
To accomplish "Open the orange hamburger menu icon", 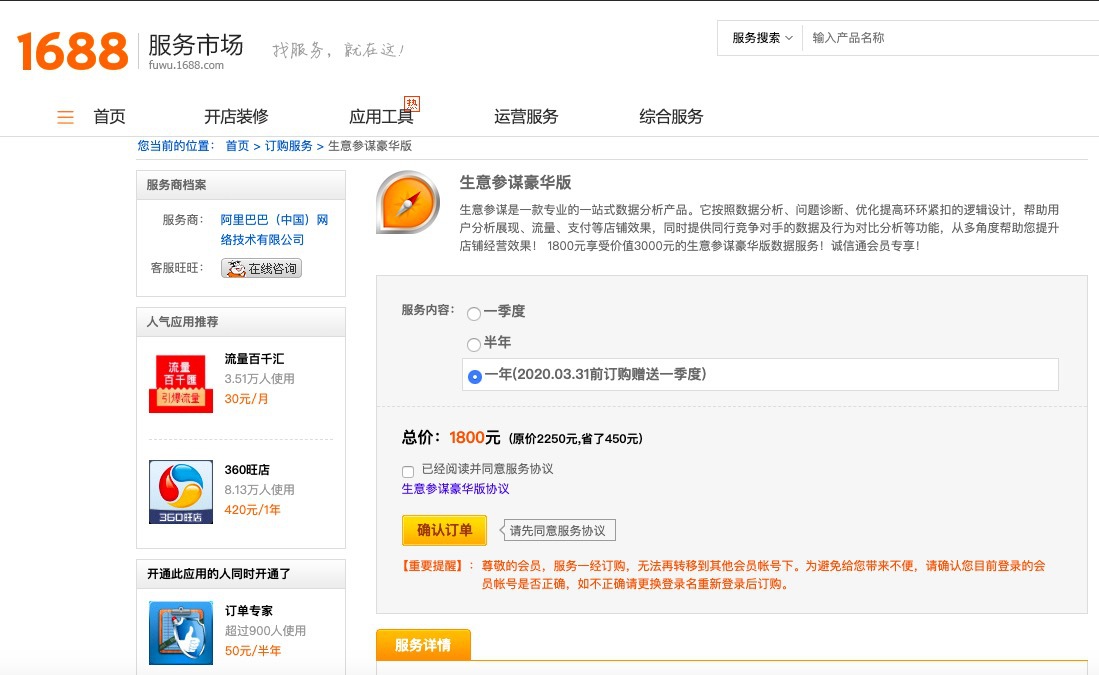I will tap(65, 117).
